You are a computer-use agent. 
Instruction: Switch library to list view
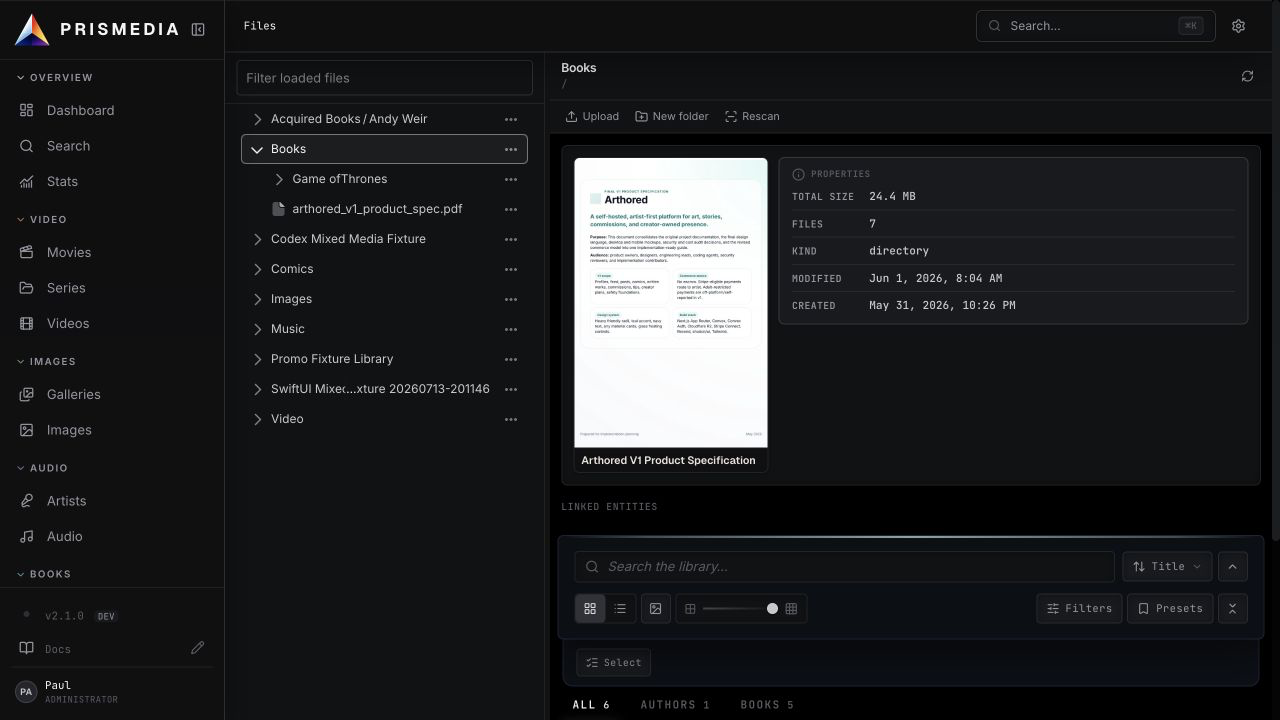click(620, 609)
